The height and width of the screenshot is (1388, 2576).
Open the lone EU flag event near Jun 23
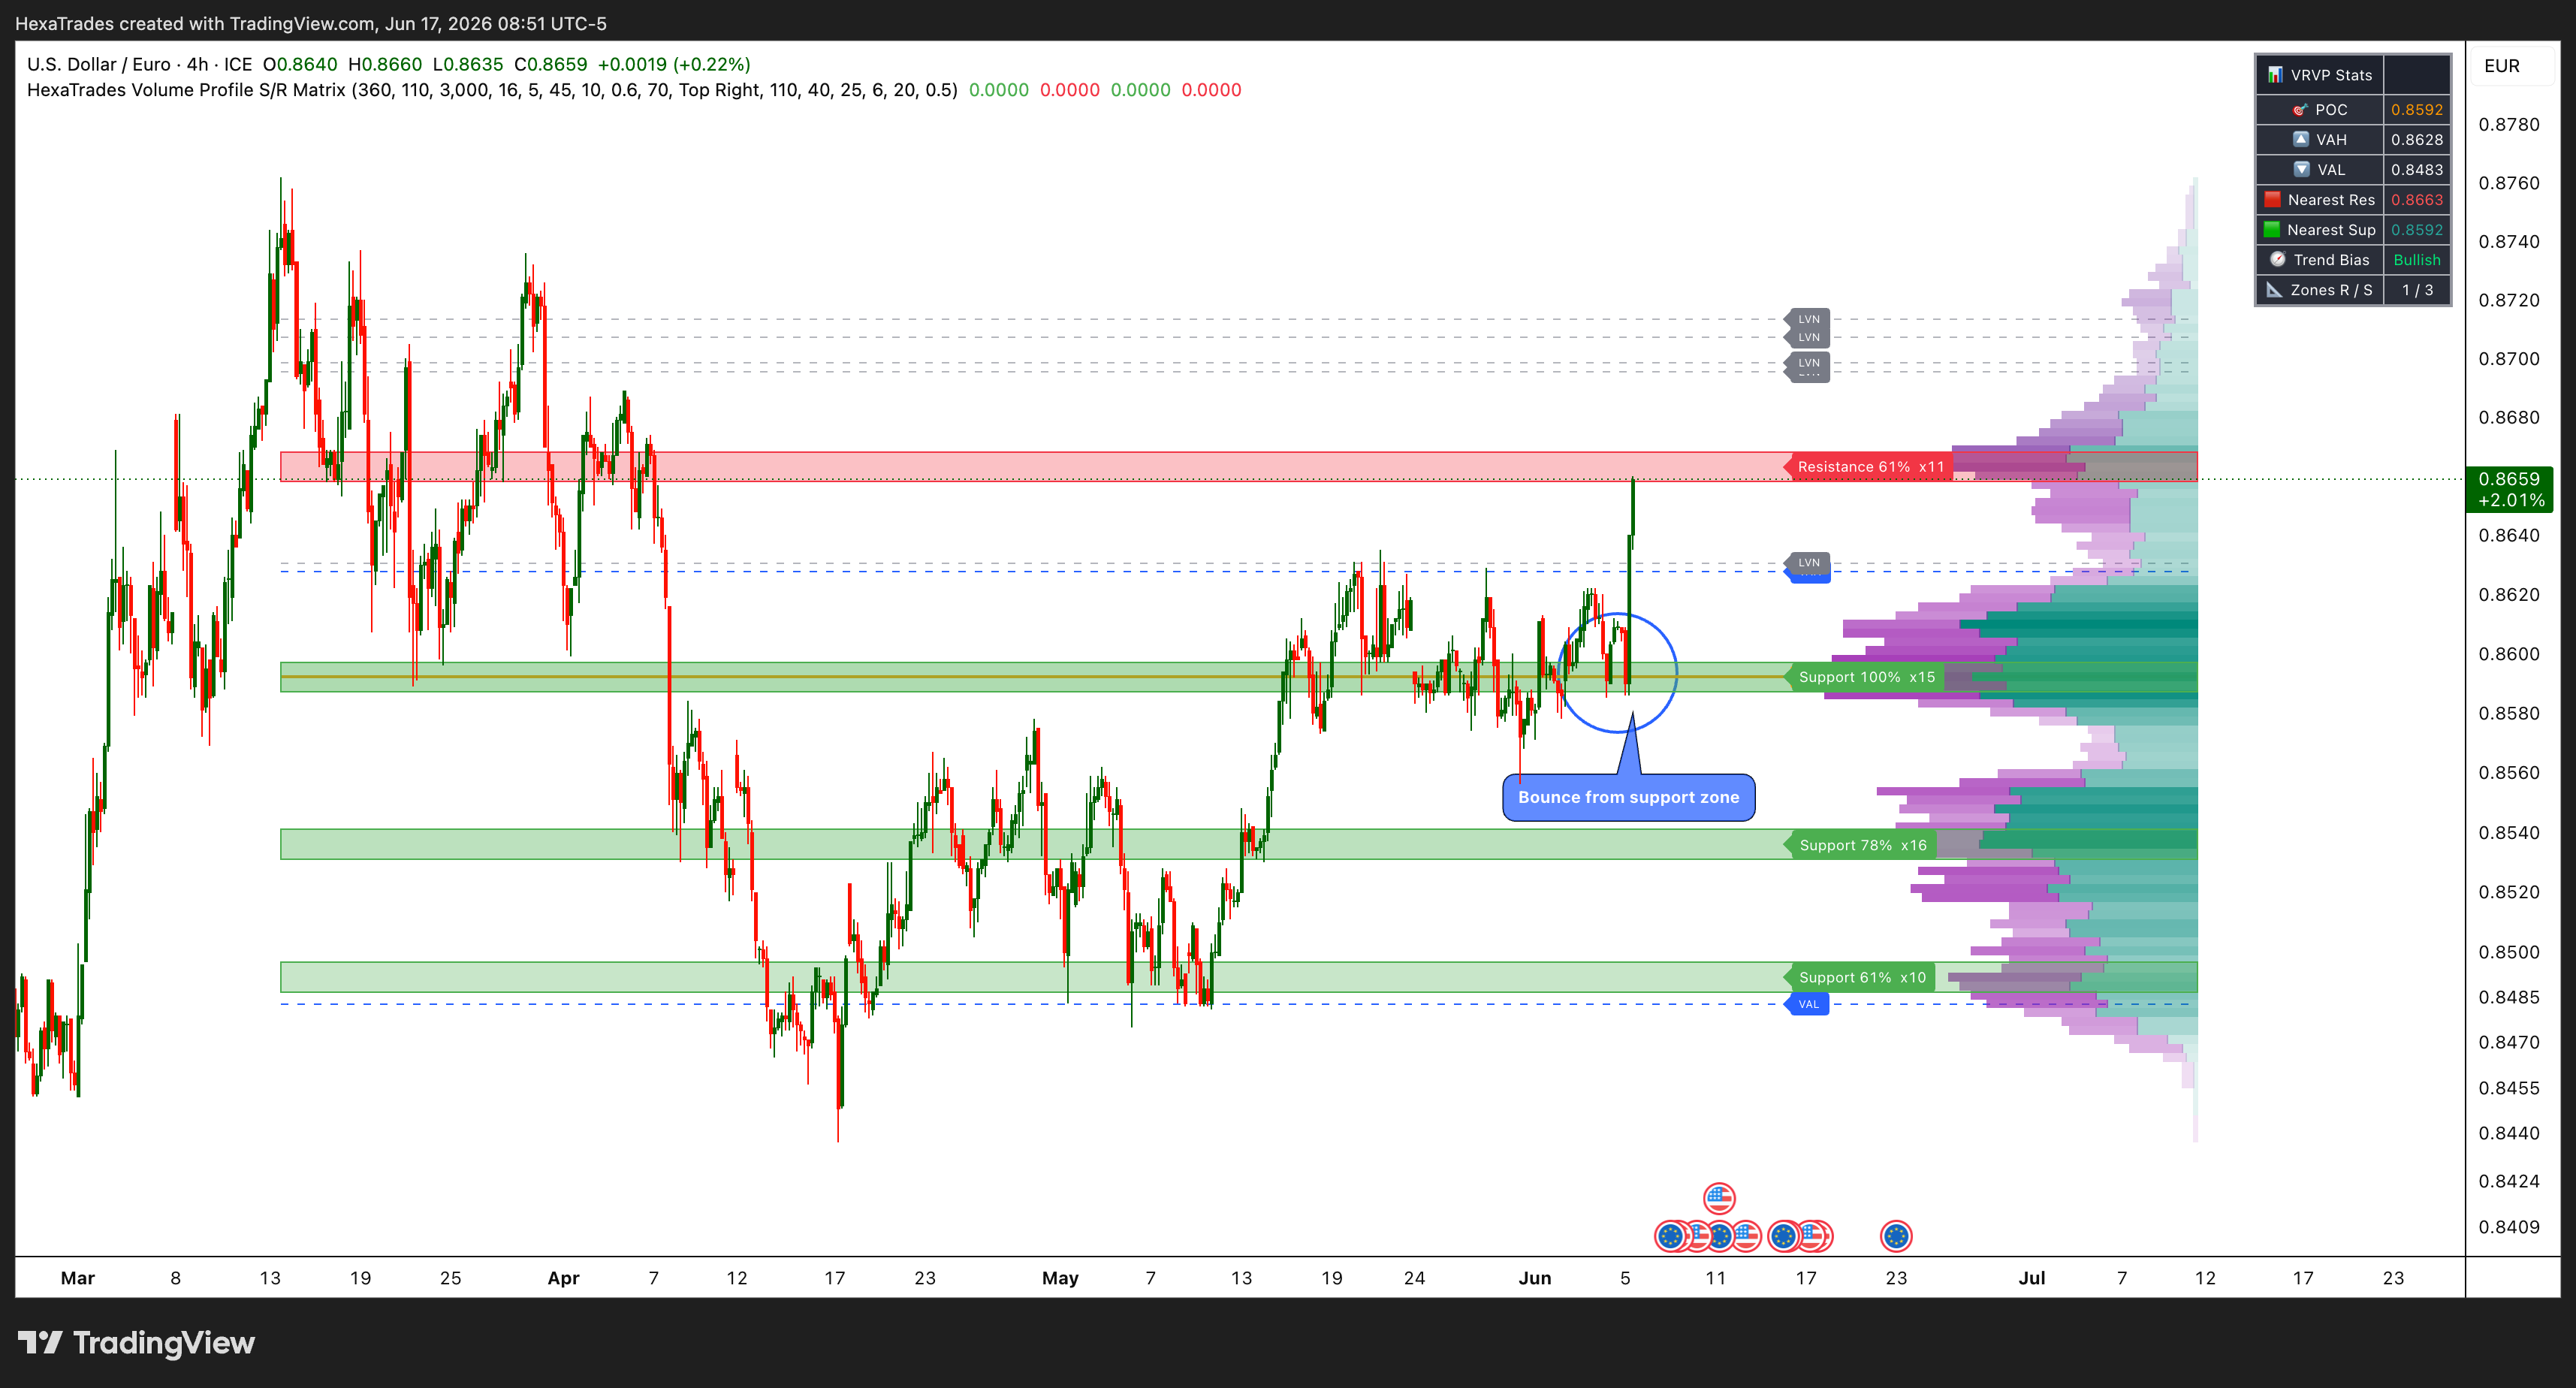(1896, 1236)
